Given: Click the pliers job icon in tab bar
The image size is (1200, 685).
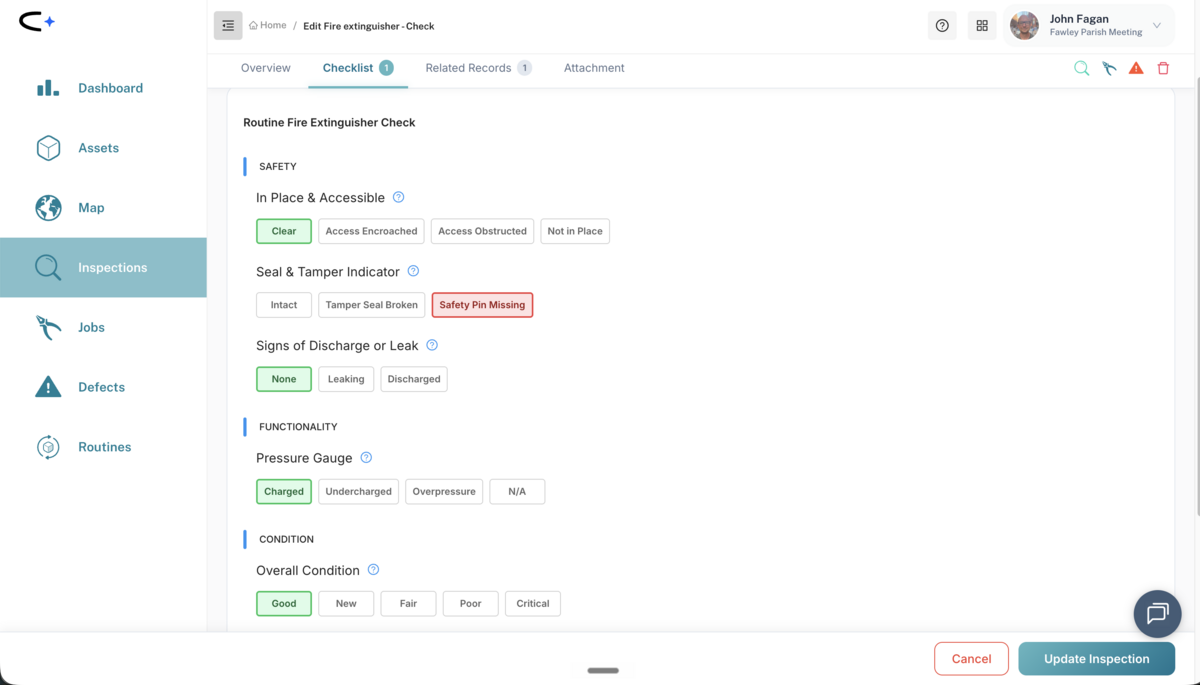Looking at the screenshot, I should 1109,68.
